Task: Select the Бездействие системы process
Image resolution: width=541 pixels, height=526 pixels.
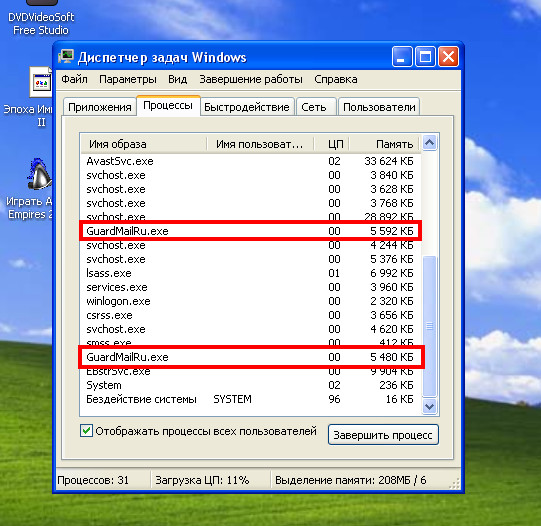Action: tap(251, 399)
